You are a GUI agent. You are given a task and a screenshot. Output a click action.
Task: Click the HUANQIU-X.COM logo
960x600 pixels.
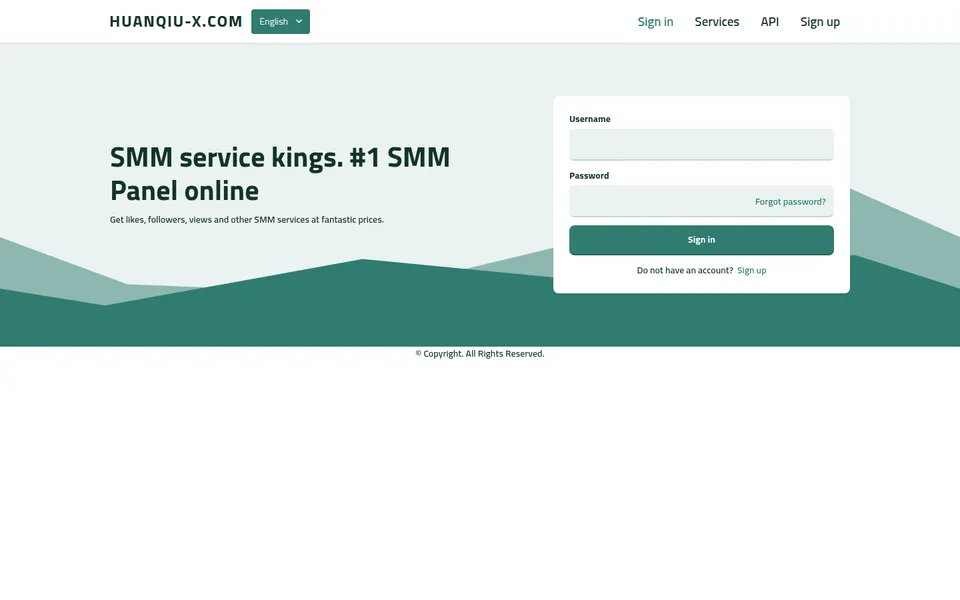tap(176, 21)
